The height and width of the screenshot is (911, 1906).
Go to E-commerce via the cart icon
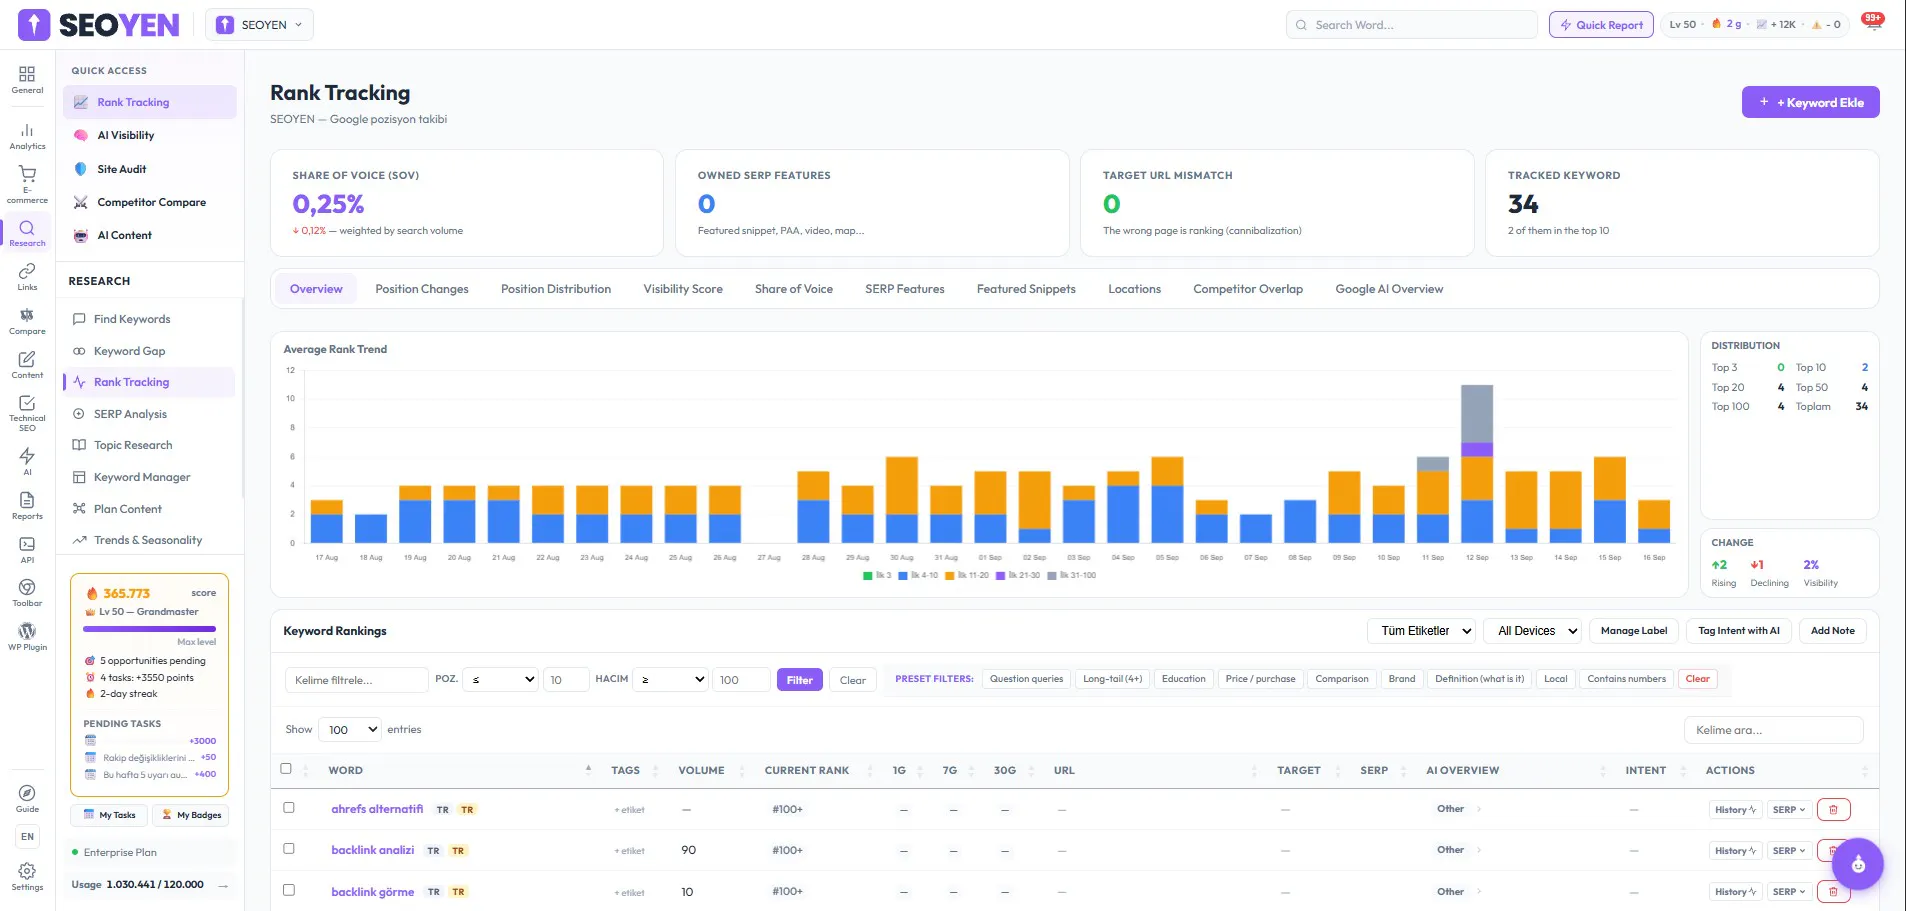pos(27,184)
